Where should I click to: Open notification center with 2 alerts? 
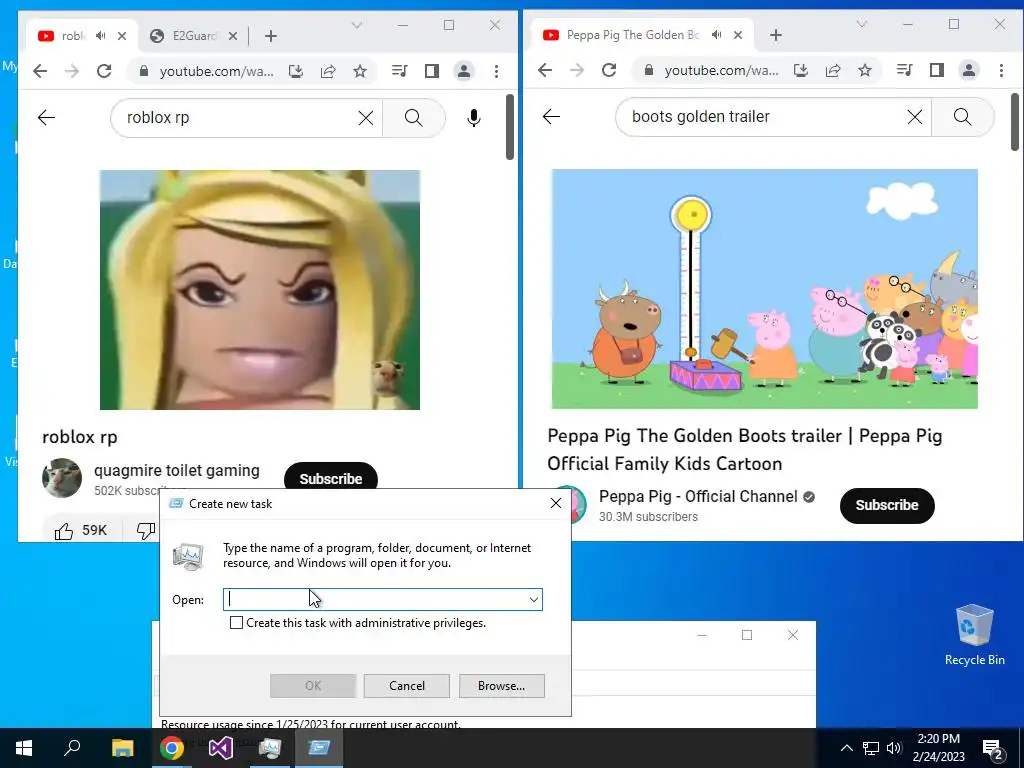pos(993,748)
